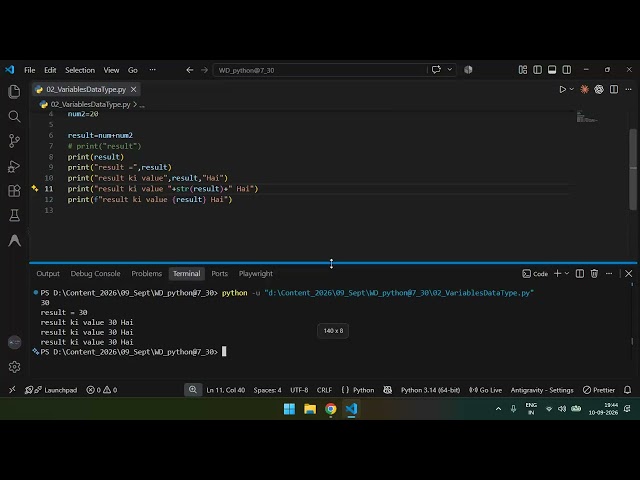Viewport: 640px width, 480px height.
Task: Change indentation via Spaces: 4
Action: click(267, 390)
